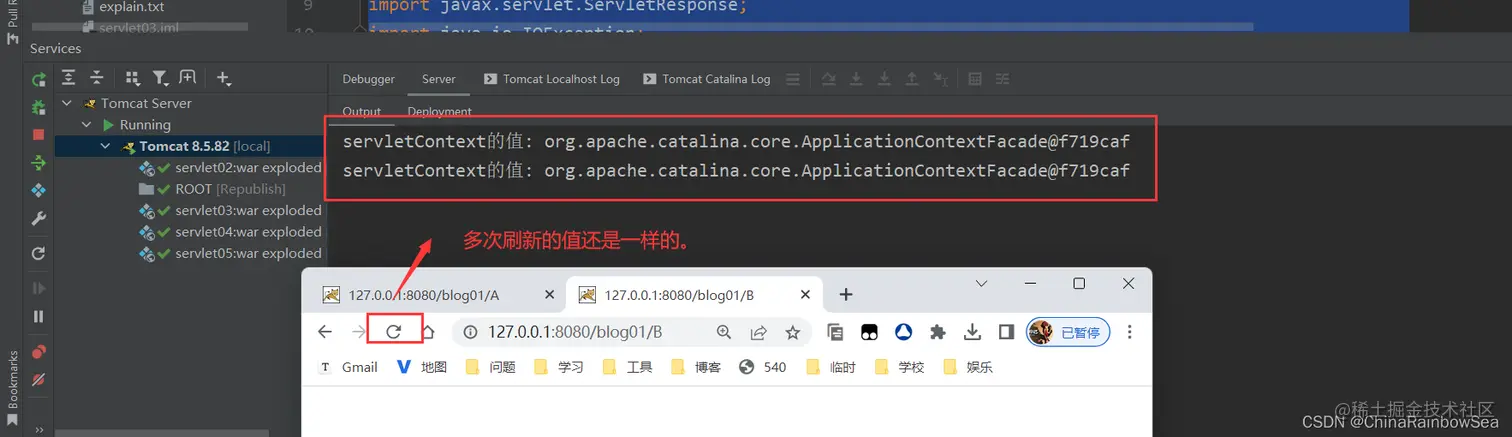Click the Step Into icon in debug toolbar

[857, 79]
